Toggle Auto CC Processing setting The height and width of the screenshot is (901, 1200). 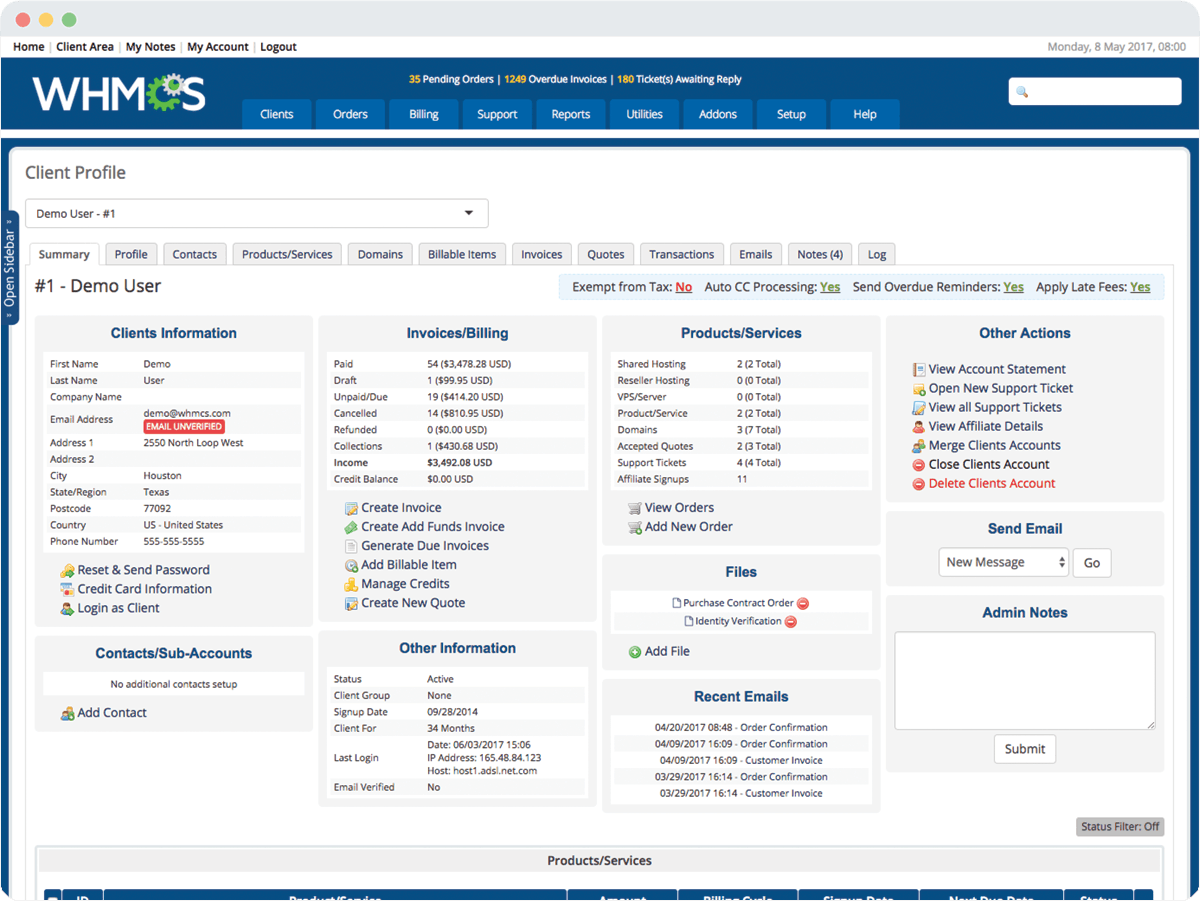tap(830, 288)
